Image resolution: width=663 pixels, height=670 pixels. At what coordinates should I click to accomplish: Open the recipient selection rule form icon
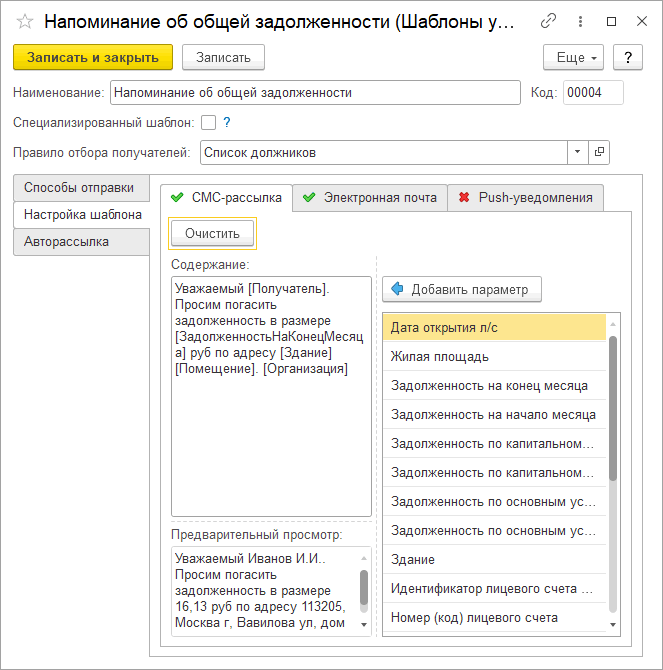click(600, 152)
